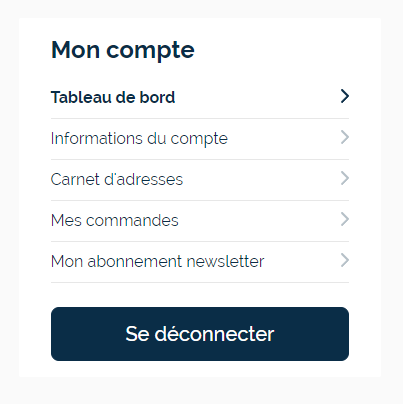Click the chevron beside Tableau de bord

345,96
